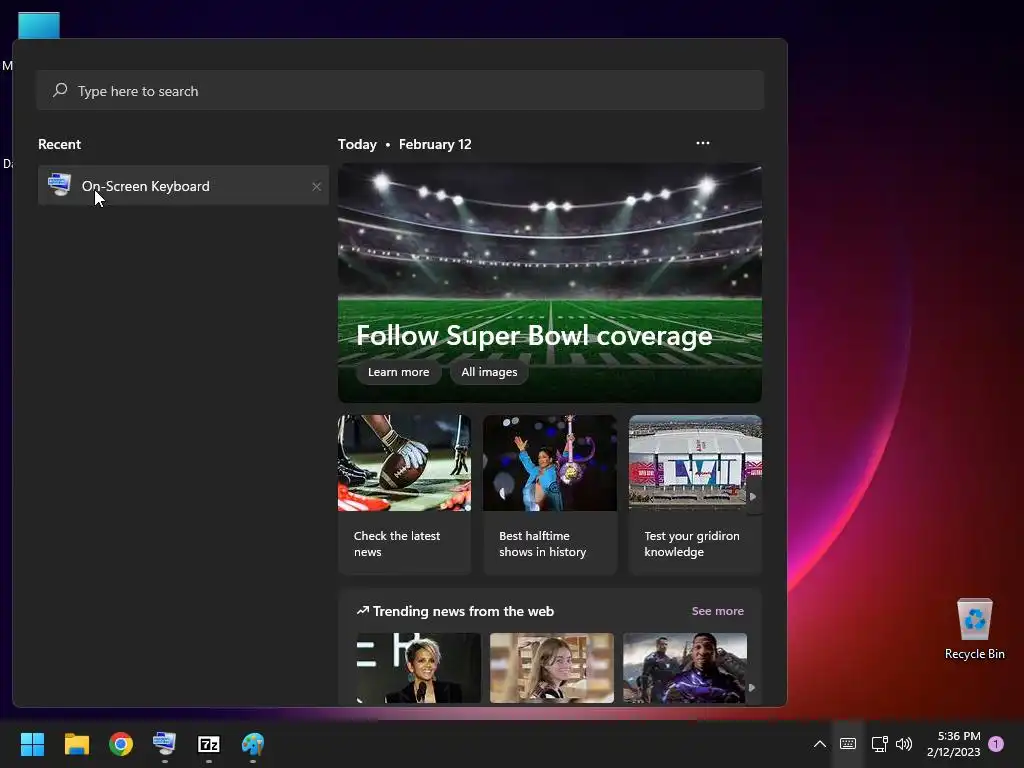Open the On-Screen Keyboard taskbar icon
The width and height of the screenshot is (1024, 768).
[x=165, y=744]
